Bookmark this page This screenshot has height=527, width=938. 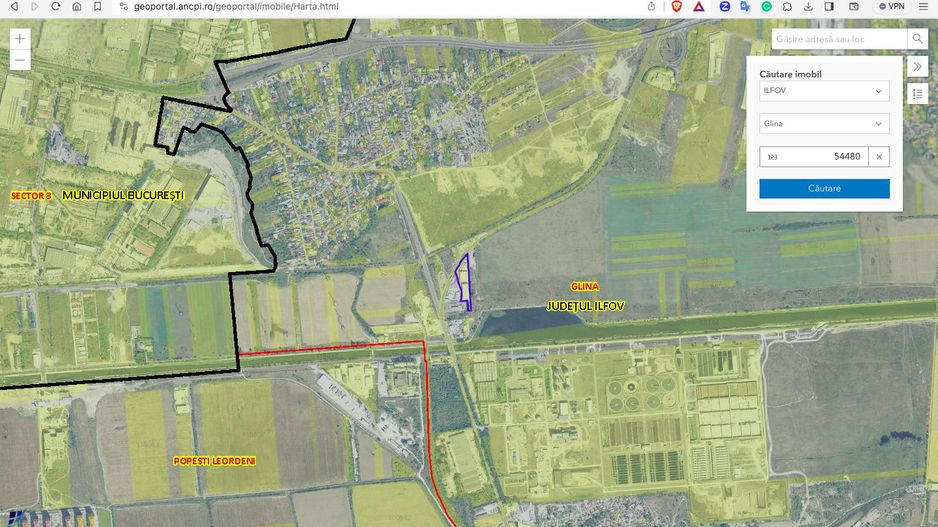coord(98,7)
